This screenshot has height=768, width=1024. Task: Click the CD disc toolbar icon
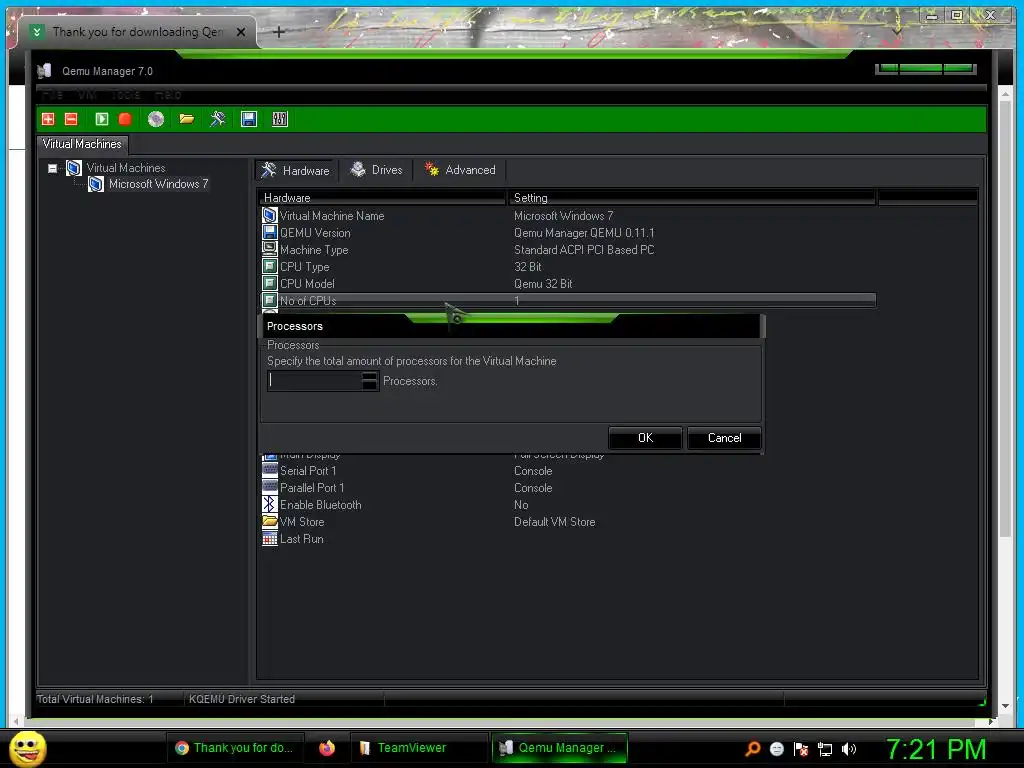[x=155, y=119]
